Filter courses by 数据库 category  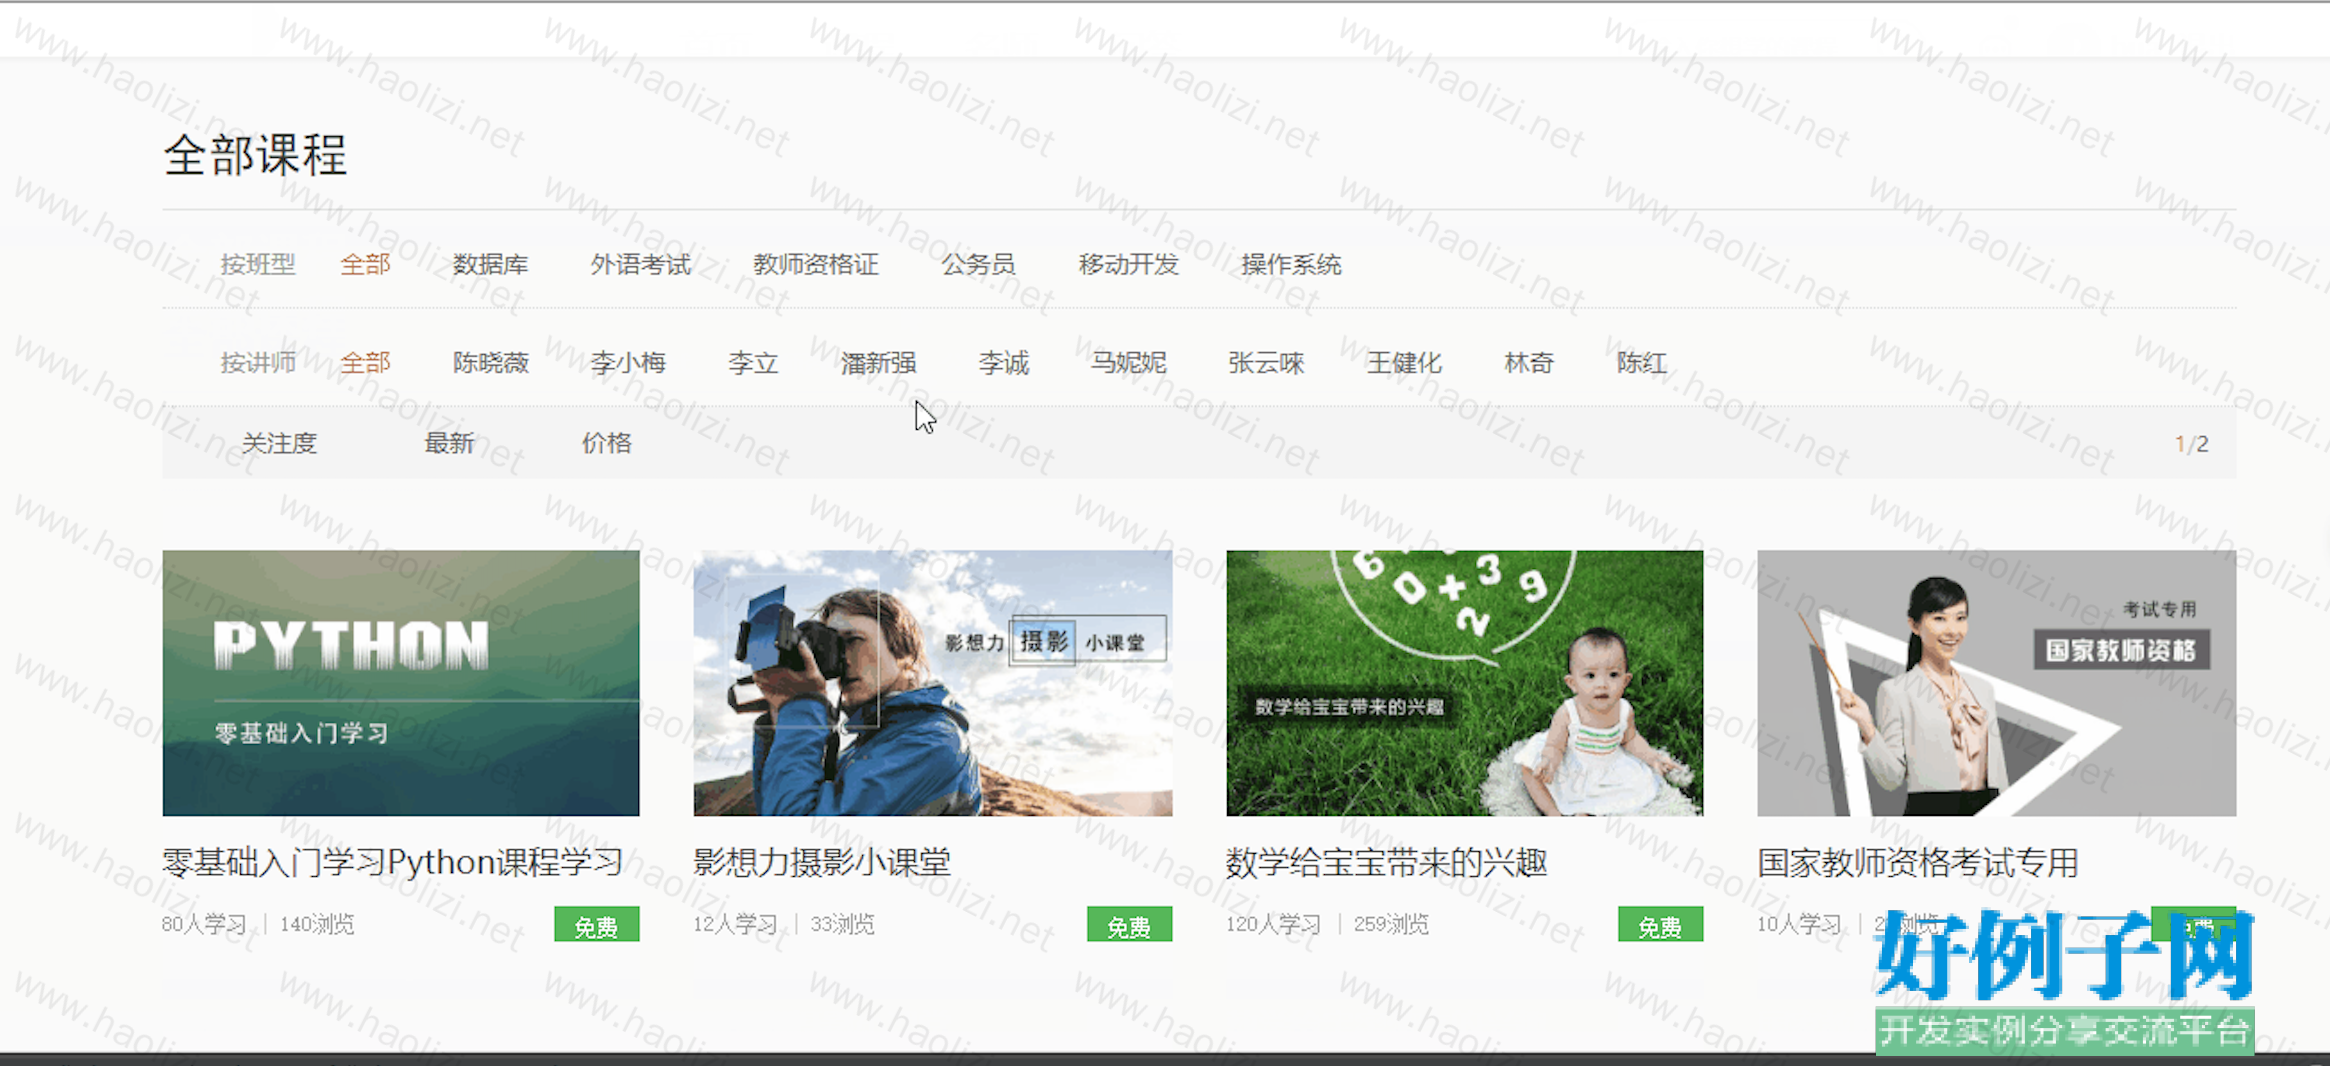(x=490, y=265)
